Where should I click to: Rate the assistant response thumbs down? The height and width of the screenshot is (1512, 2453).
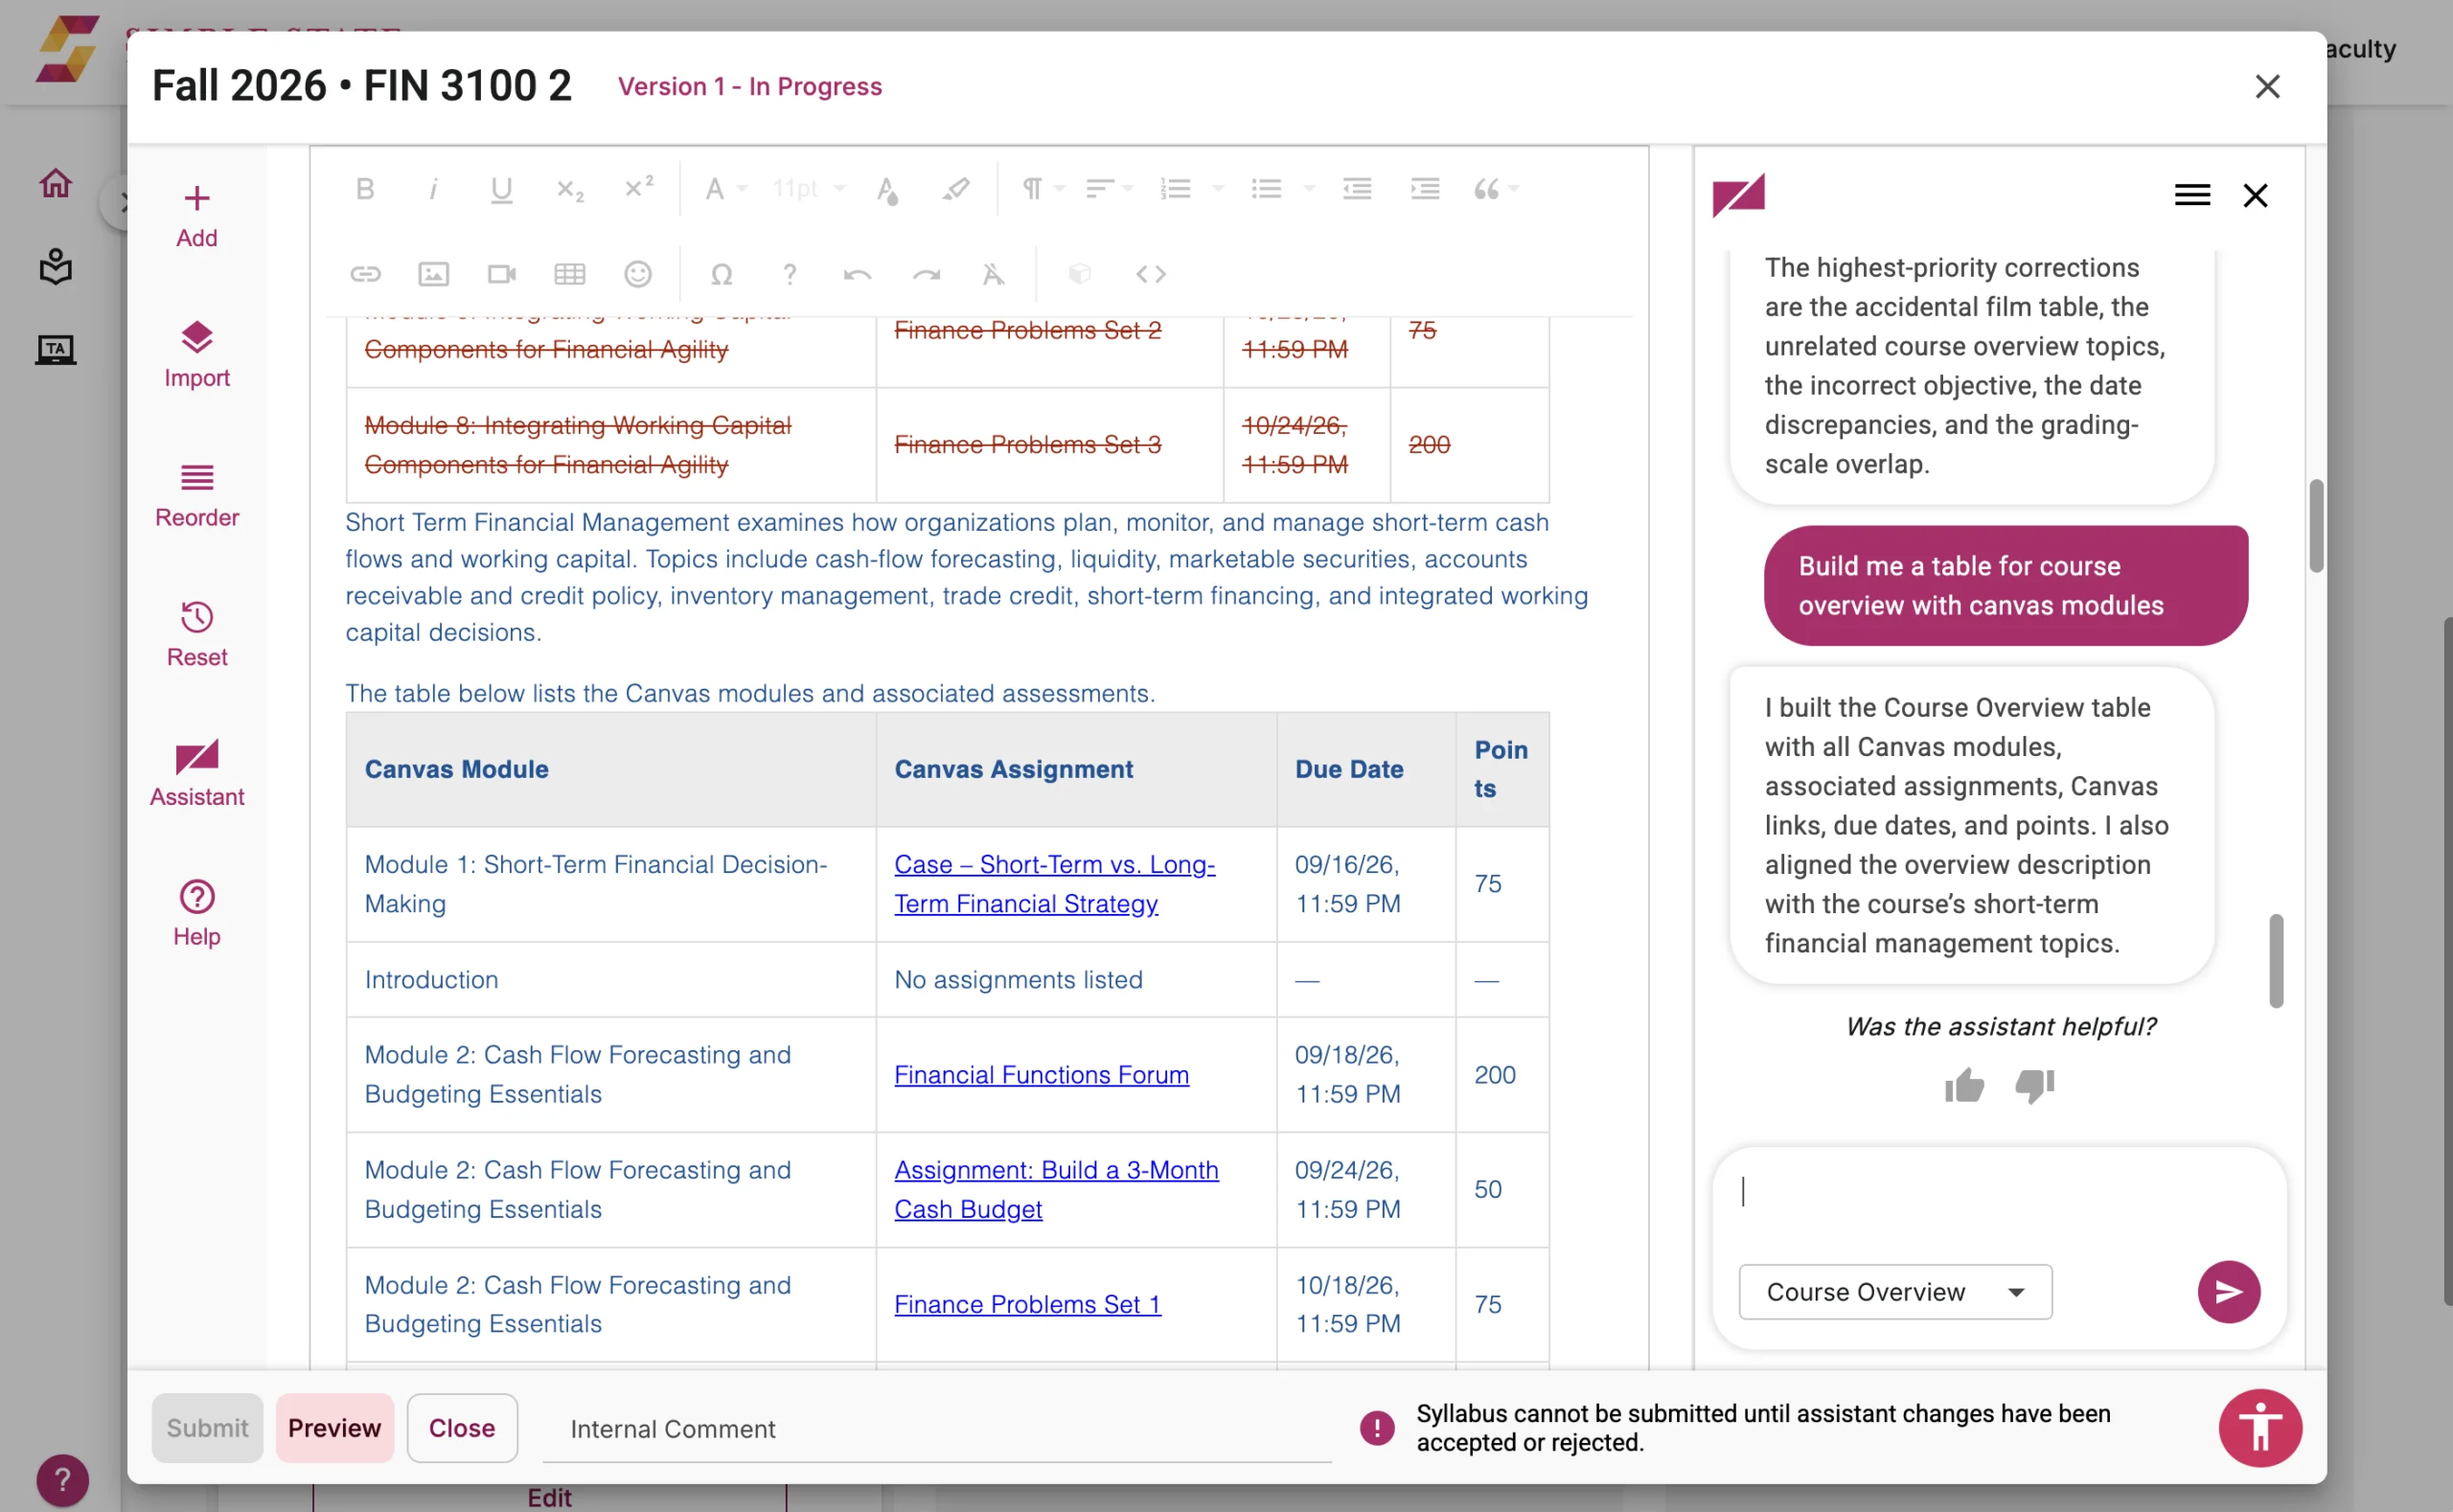tap(2034, 1086)
